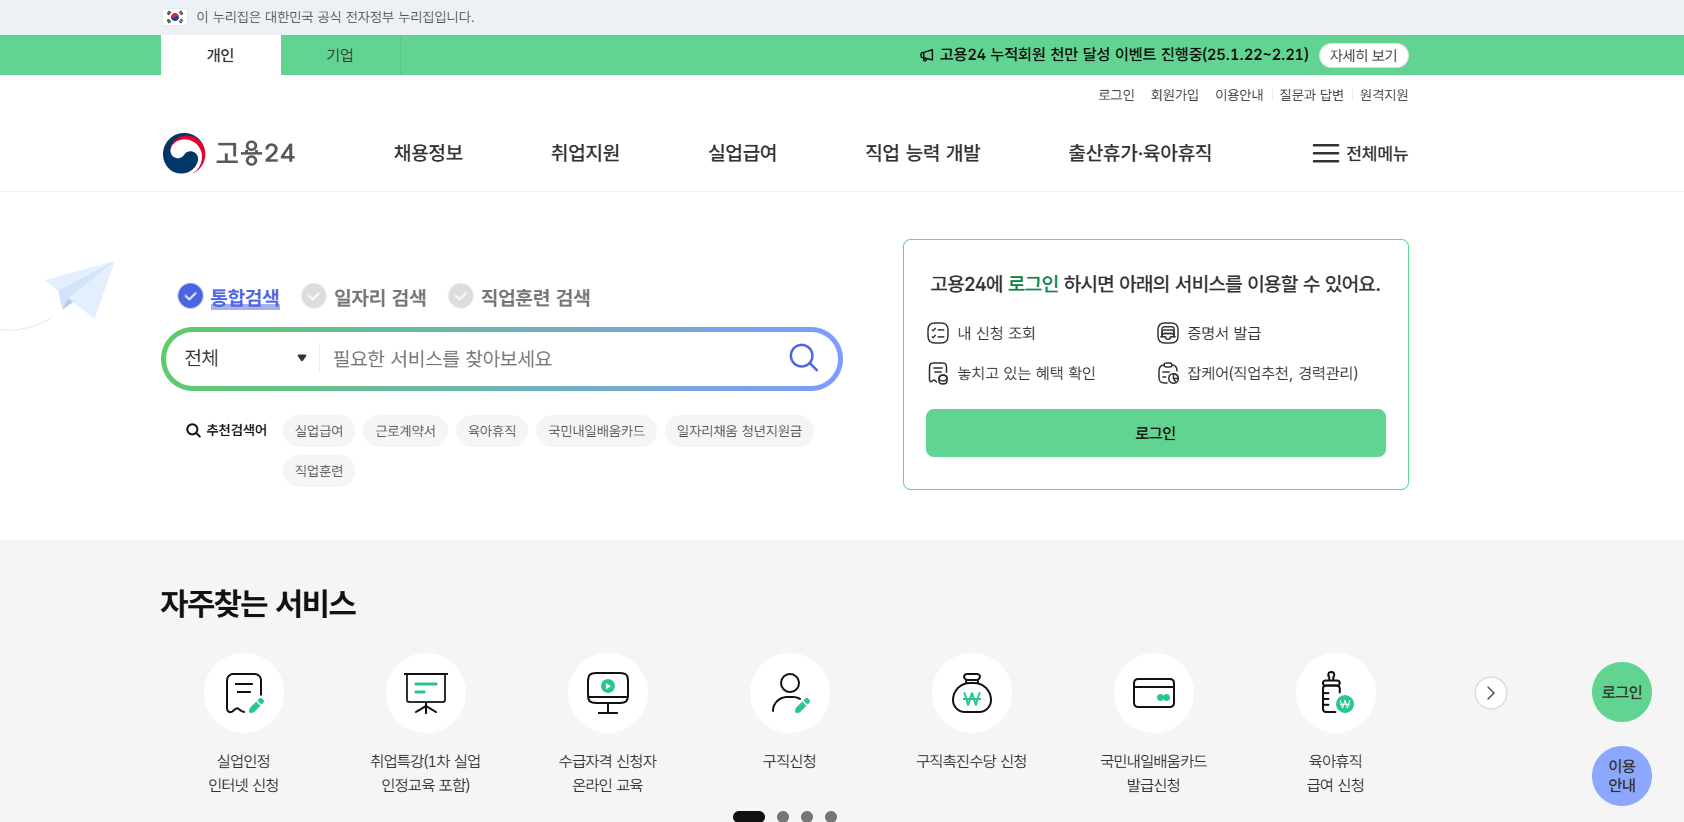Click the 고용24 logo icon
The width and height of the screenshot is (1684, 822).
point(184,153)
